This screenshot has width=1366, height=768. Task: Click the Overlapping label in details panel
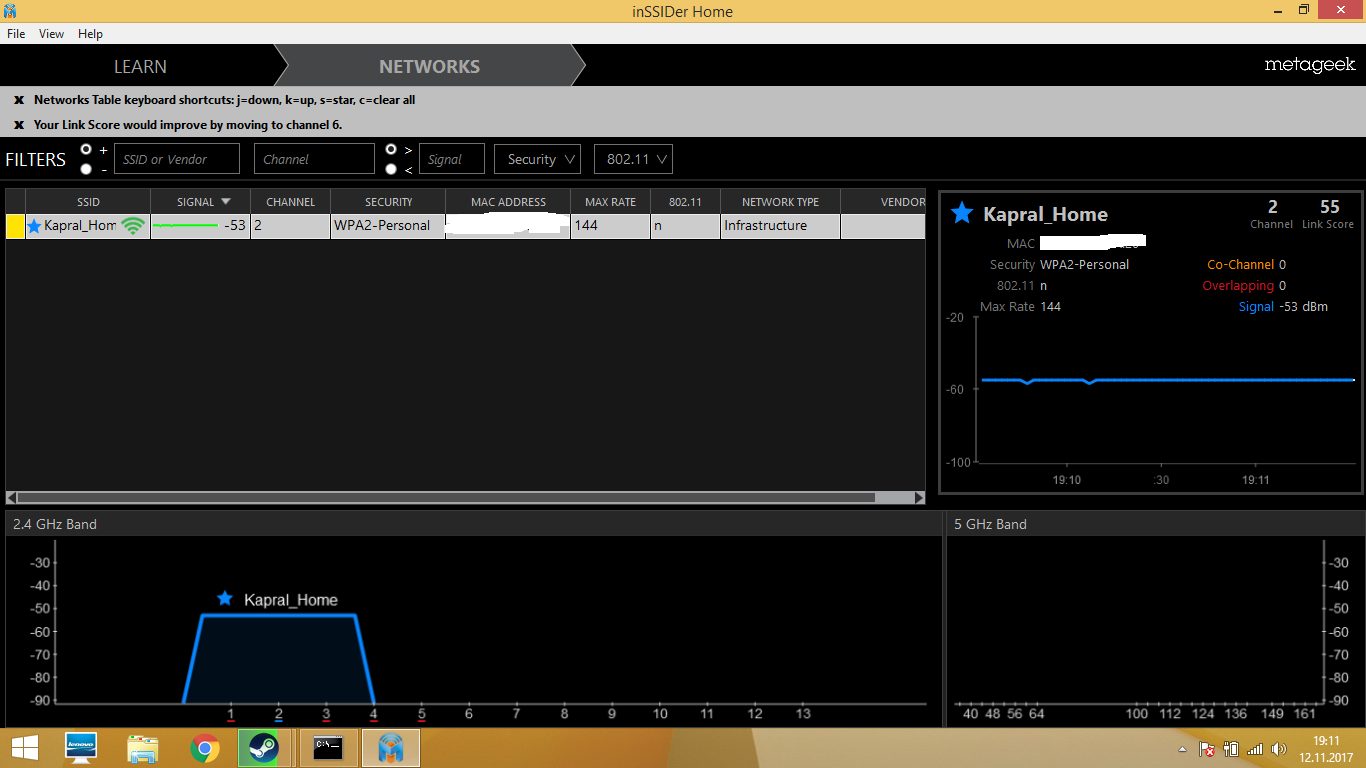[x=1238, y=286]
